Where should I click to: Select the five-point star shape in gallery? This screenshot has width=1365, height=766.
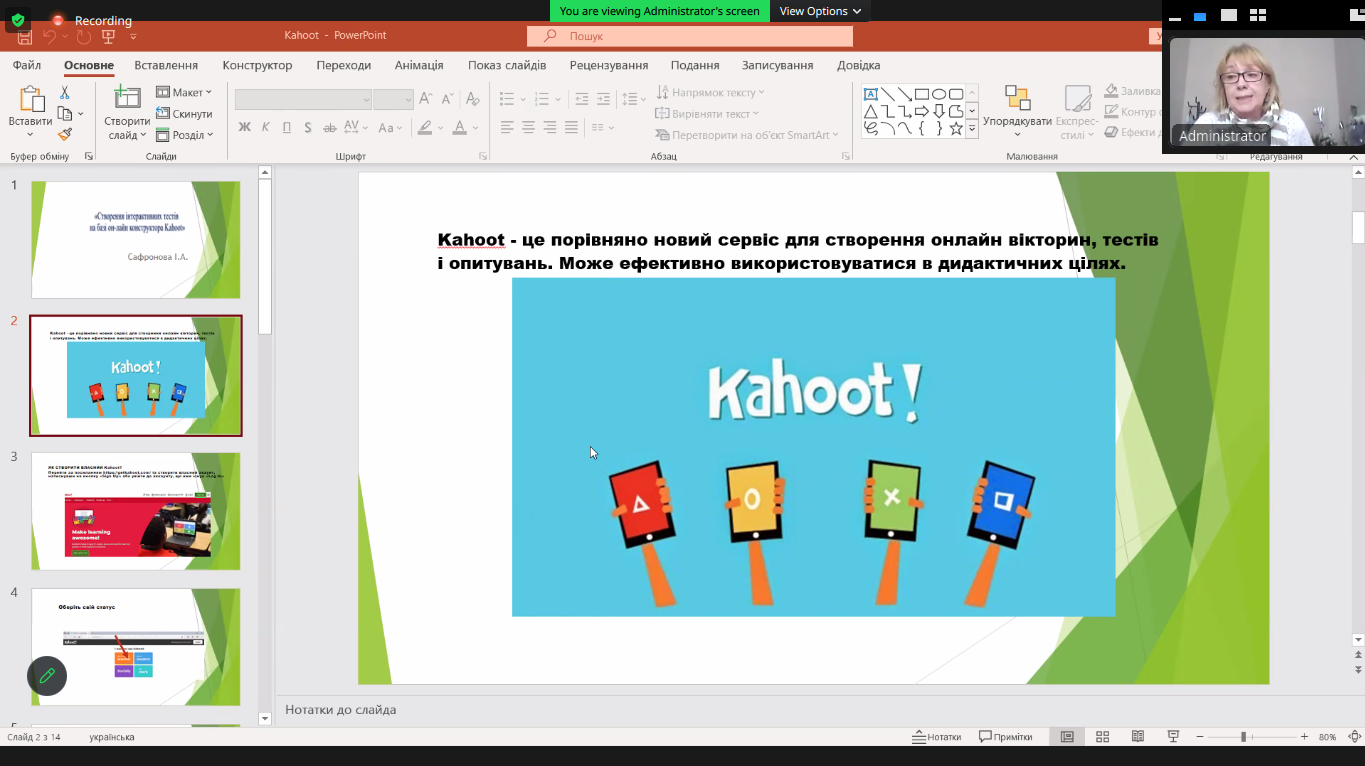coord(956,128)
